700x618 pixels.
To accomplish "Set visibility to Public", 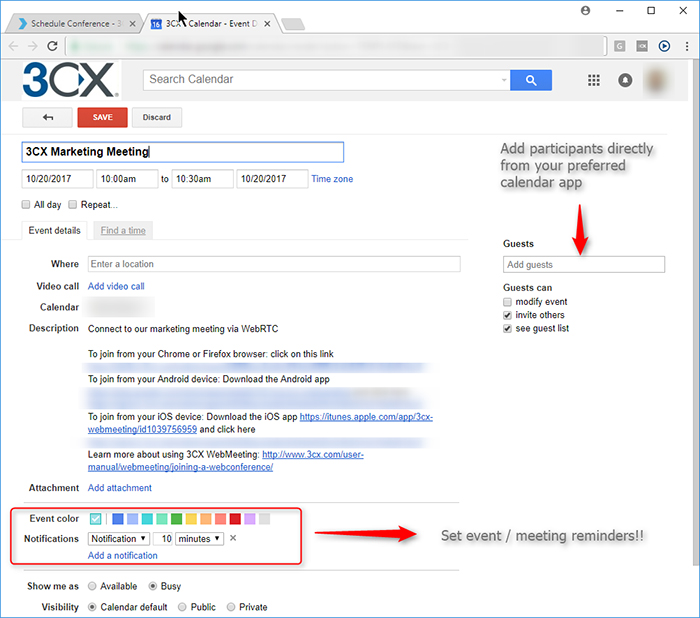I will pos(182,607).
